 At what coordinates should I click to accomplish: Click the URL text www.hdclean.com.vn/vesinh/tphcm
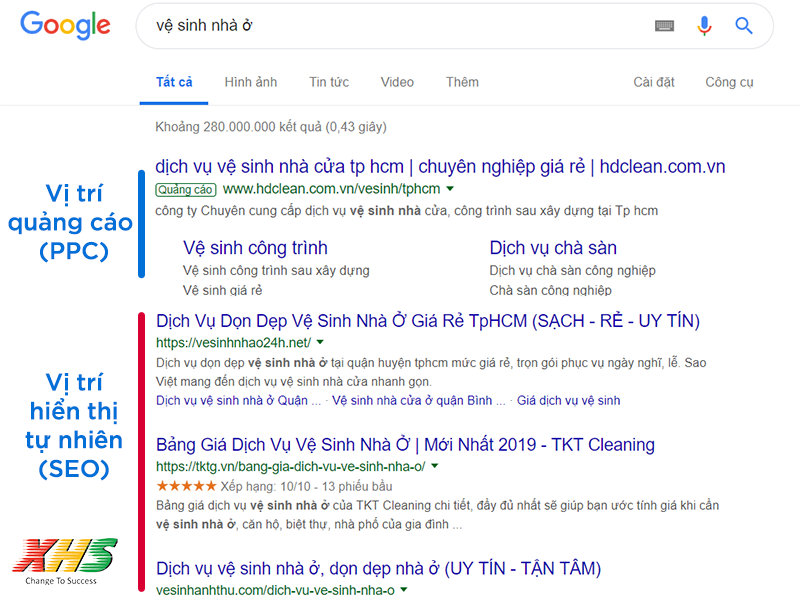click(x=332, y=189)
